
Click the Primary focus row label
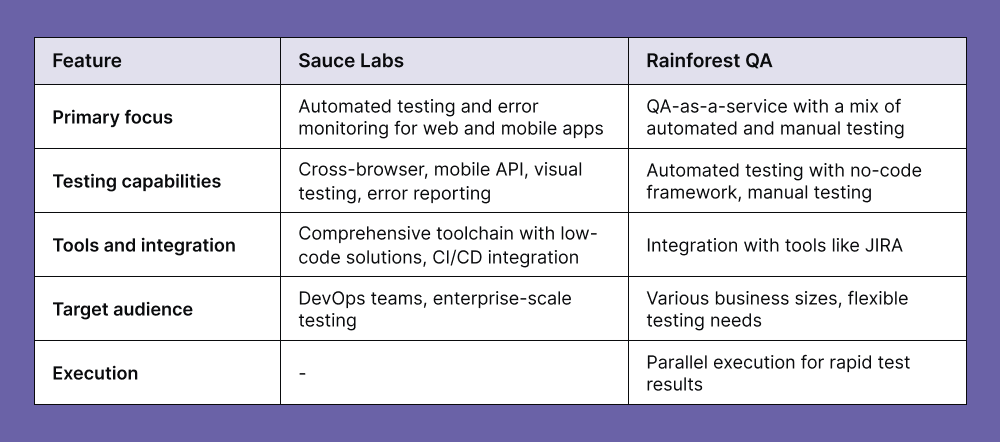[x=112, y=117]
